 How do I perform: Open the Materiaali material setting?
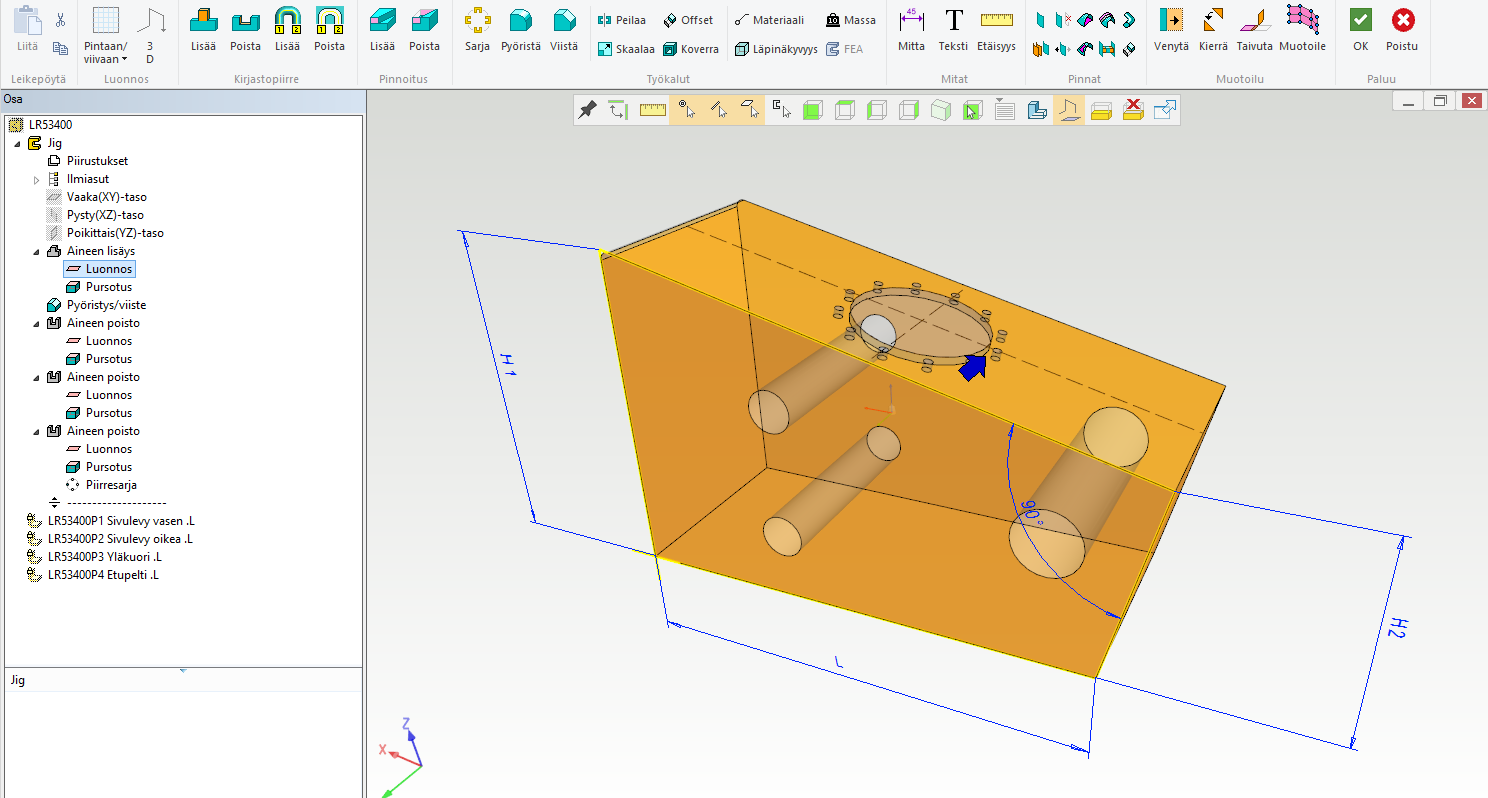(x=769, y=20)
